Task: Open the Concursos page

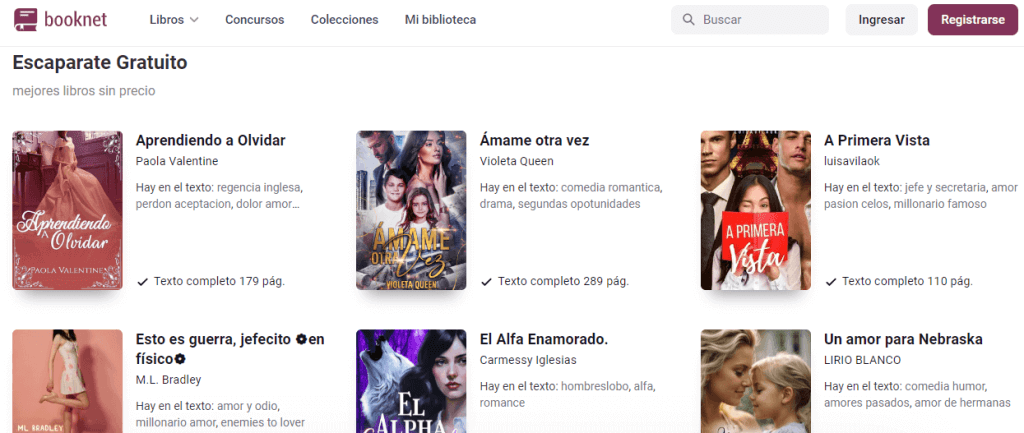Action: 255,20
